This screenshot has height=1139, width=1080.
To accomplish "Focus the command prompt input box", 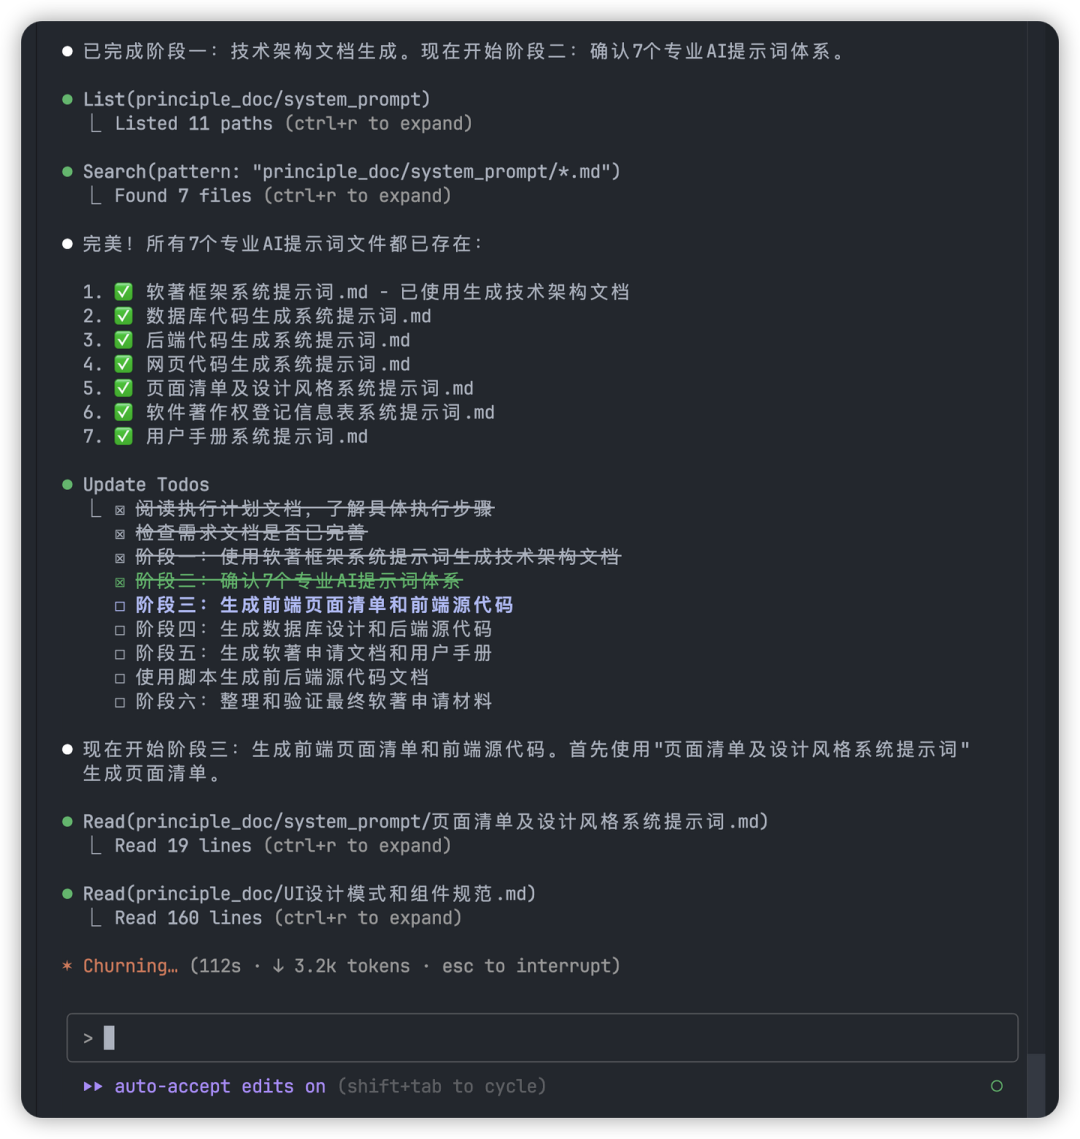I will tap(542, 1038).
